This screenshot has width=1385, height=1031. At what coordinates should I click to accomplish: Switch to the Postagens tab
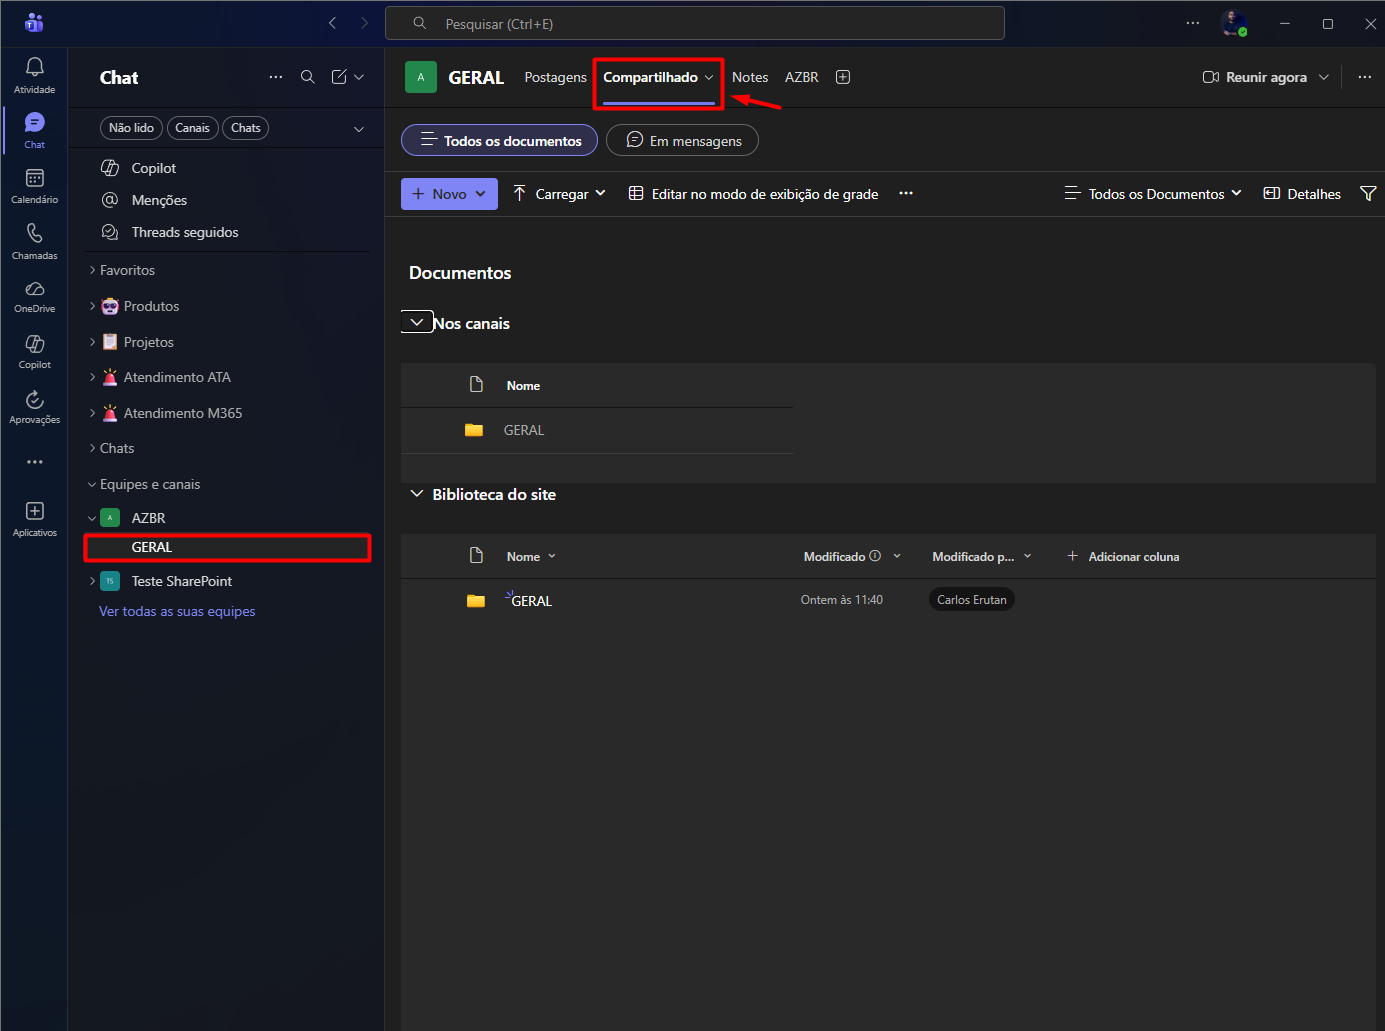point(555,77)
